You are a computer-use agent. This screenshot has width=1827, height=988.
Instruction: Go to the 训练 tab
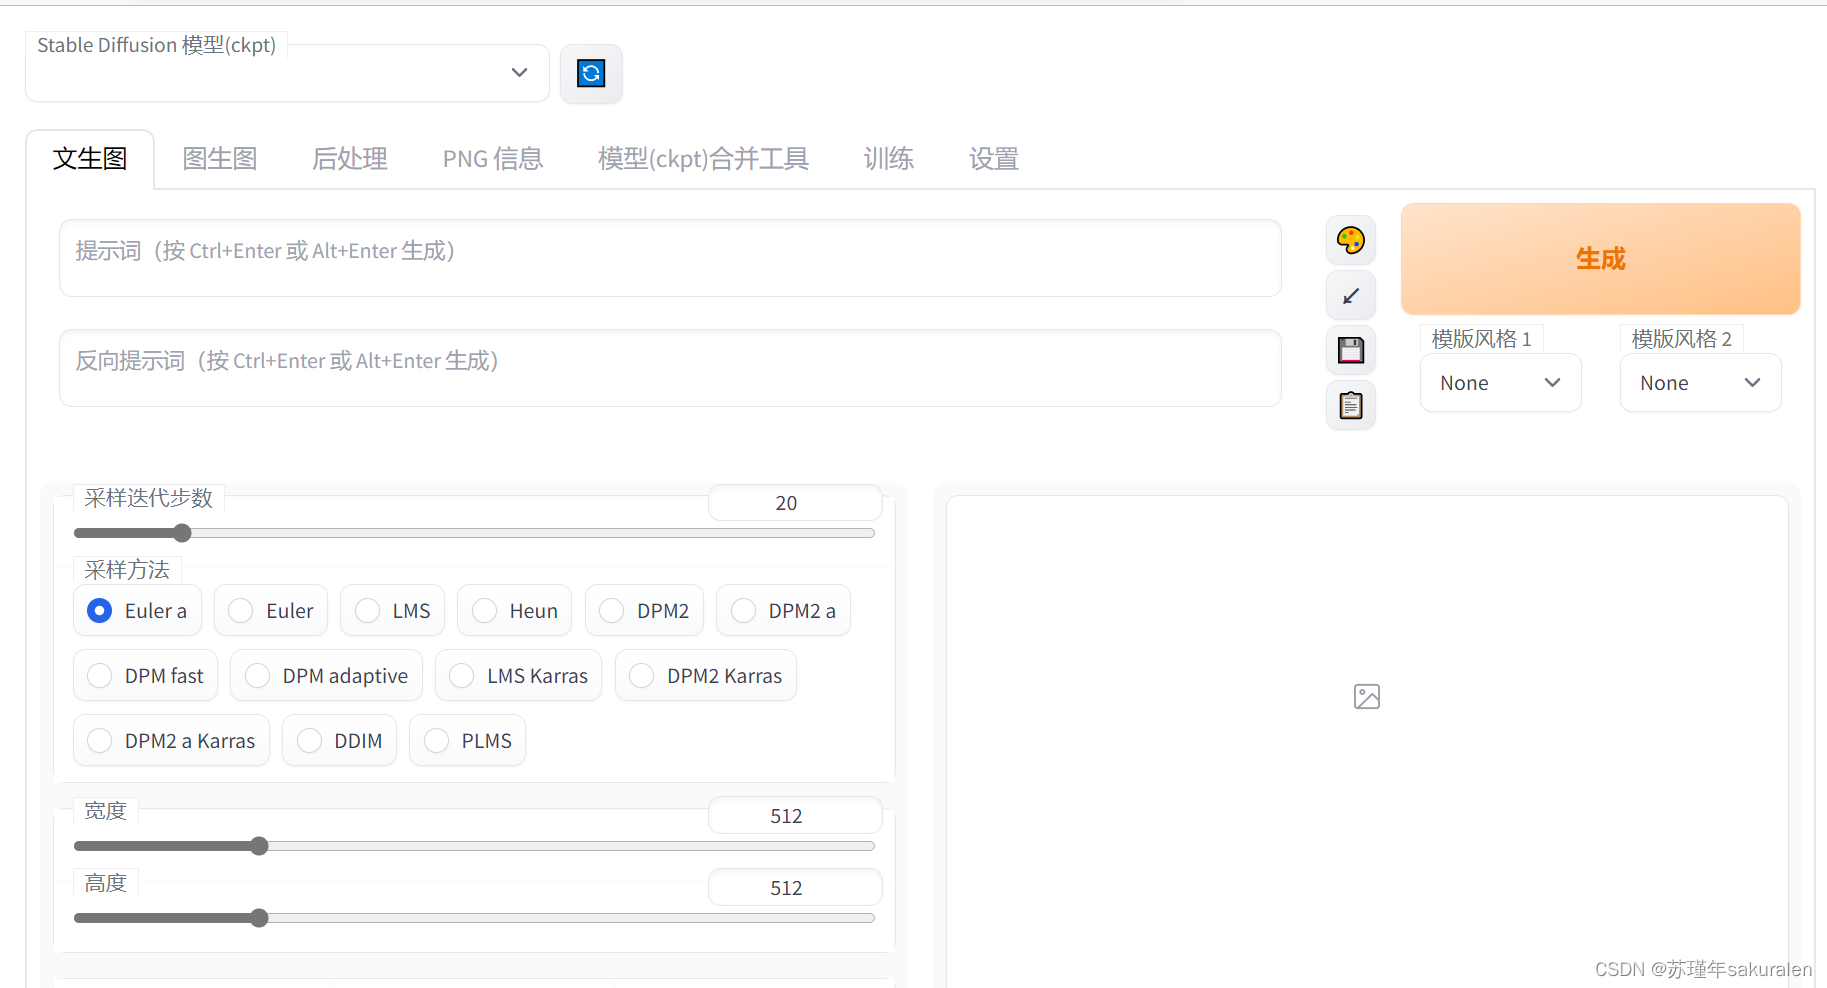pos(889,159)
